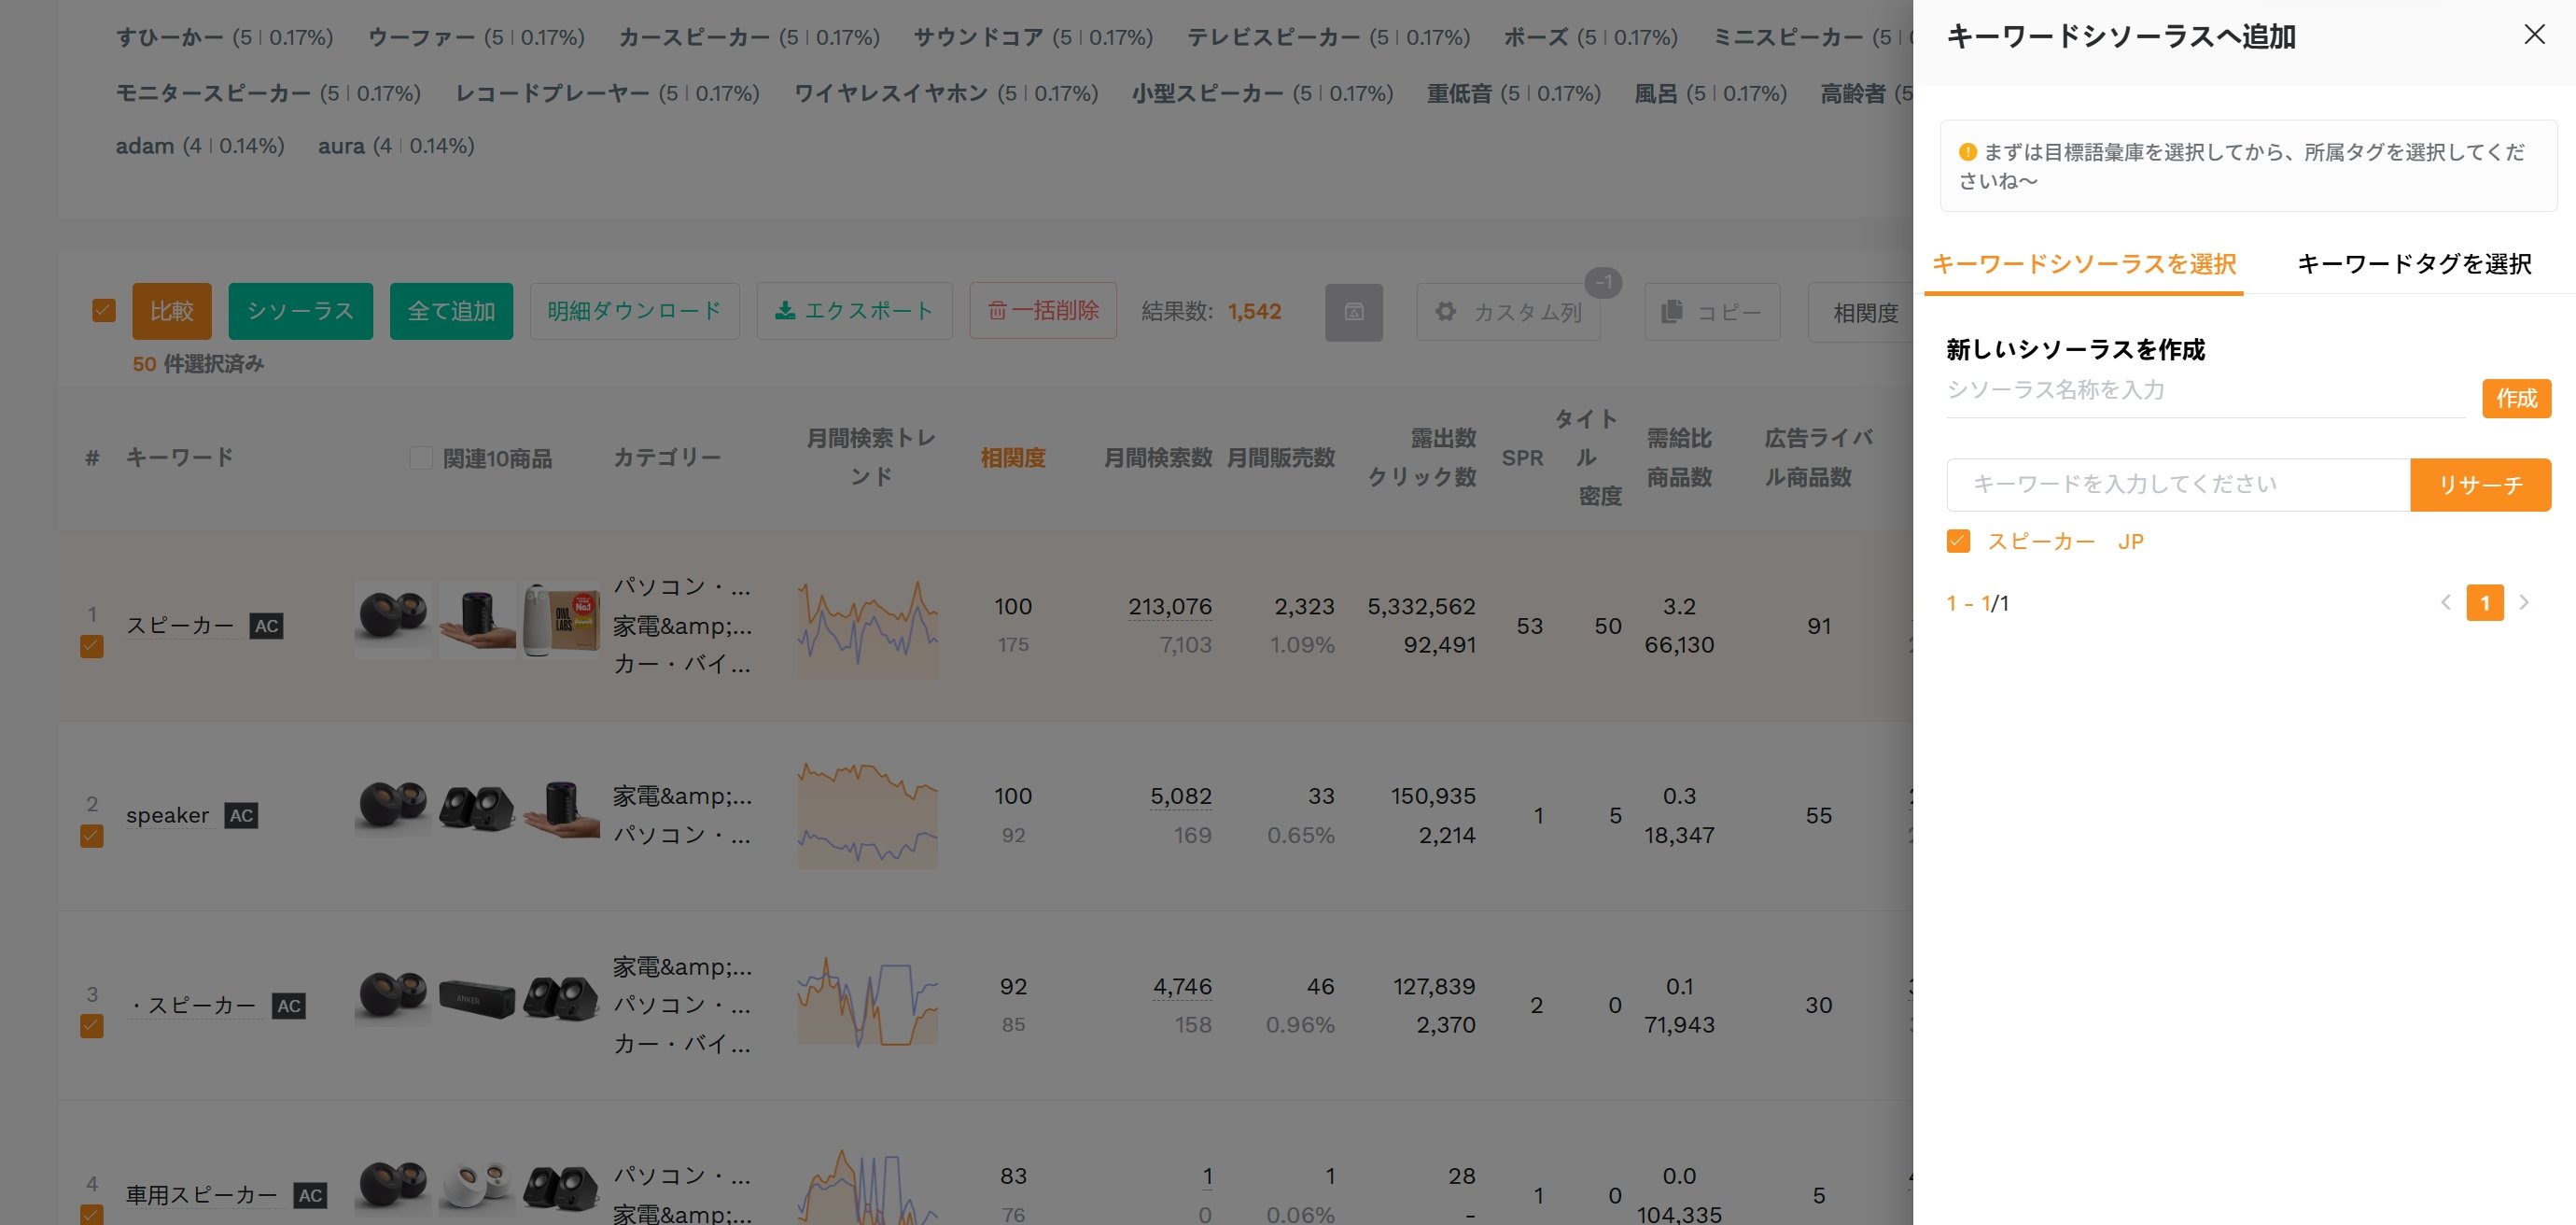Click the ワイヤレスイヤホン keyword tag
2576x1225 pixels.
click(x=890, y=93)
